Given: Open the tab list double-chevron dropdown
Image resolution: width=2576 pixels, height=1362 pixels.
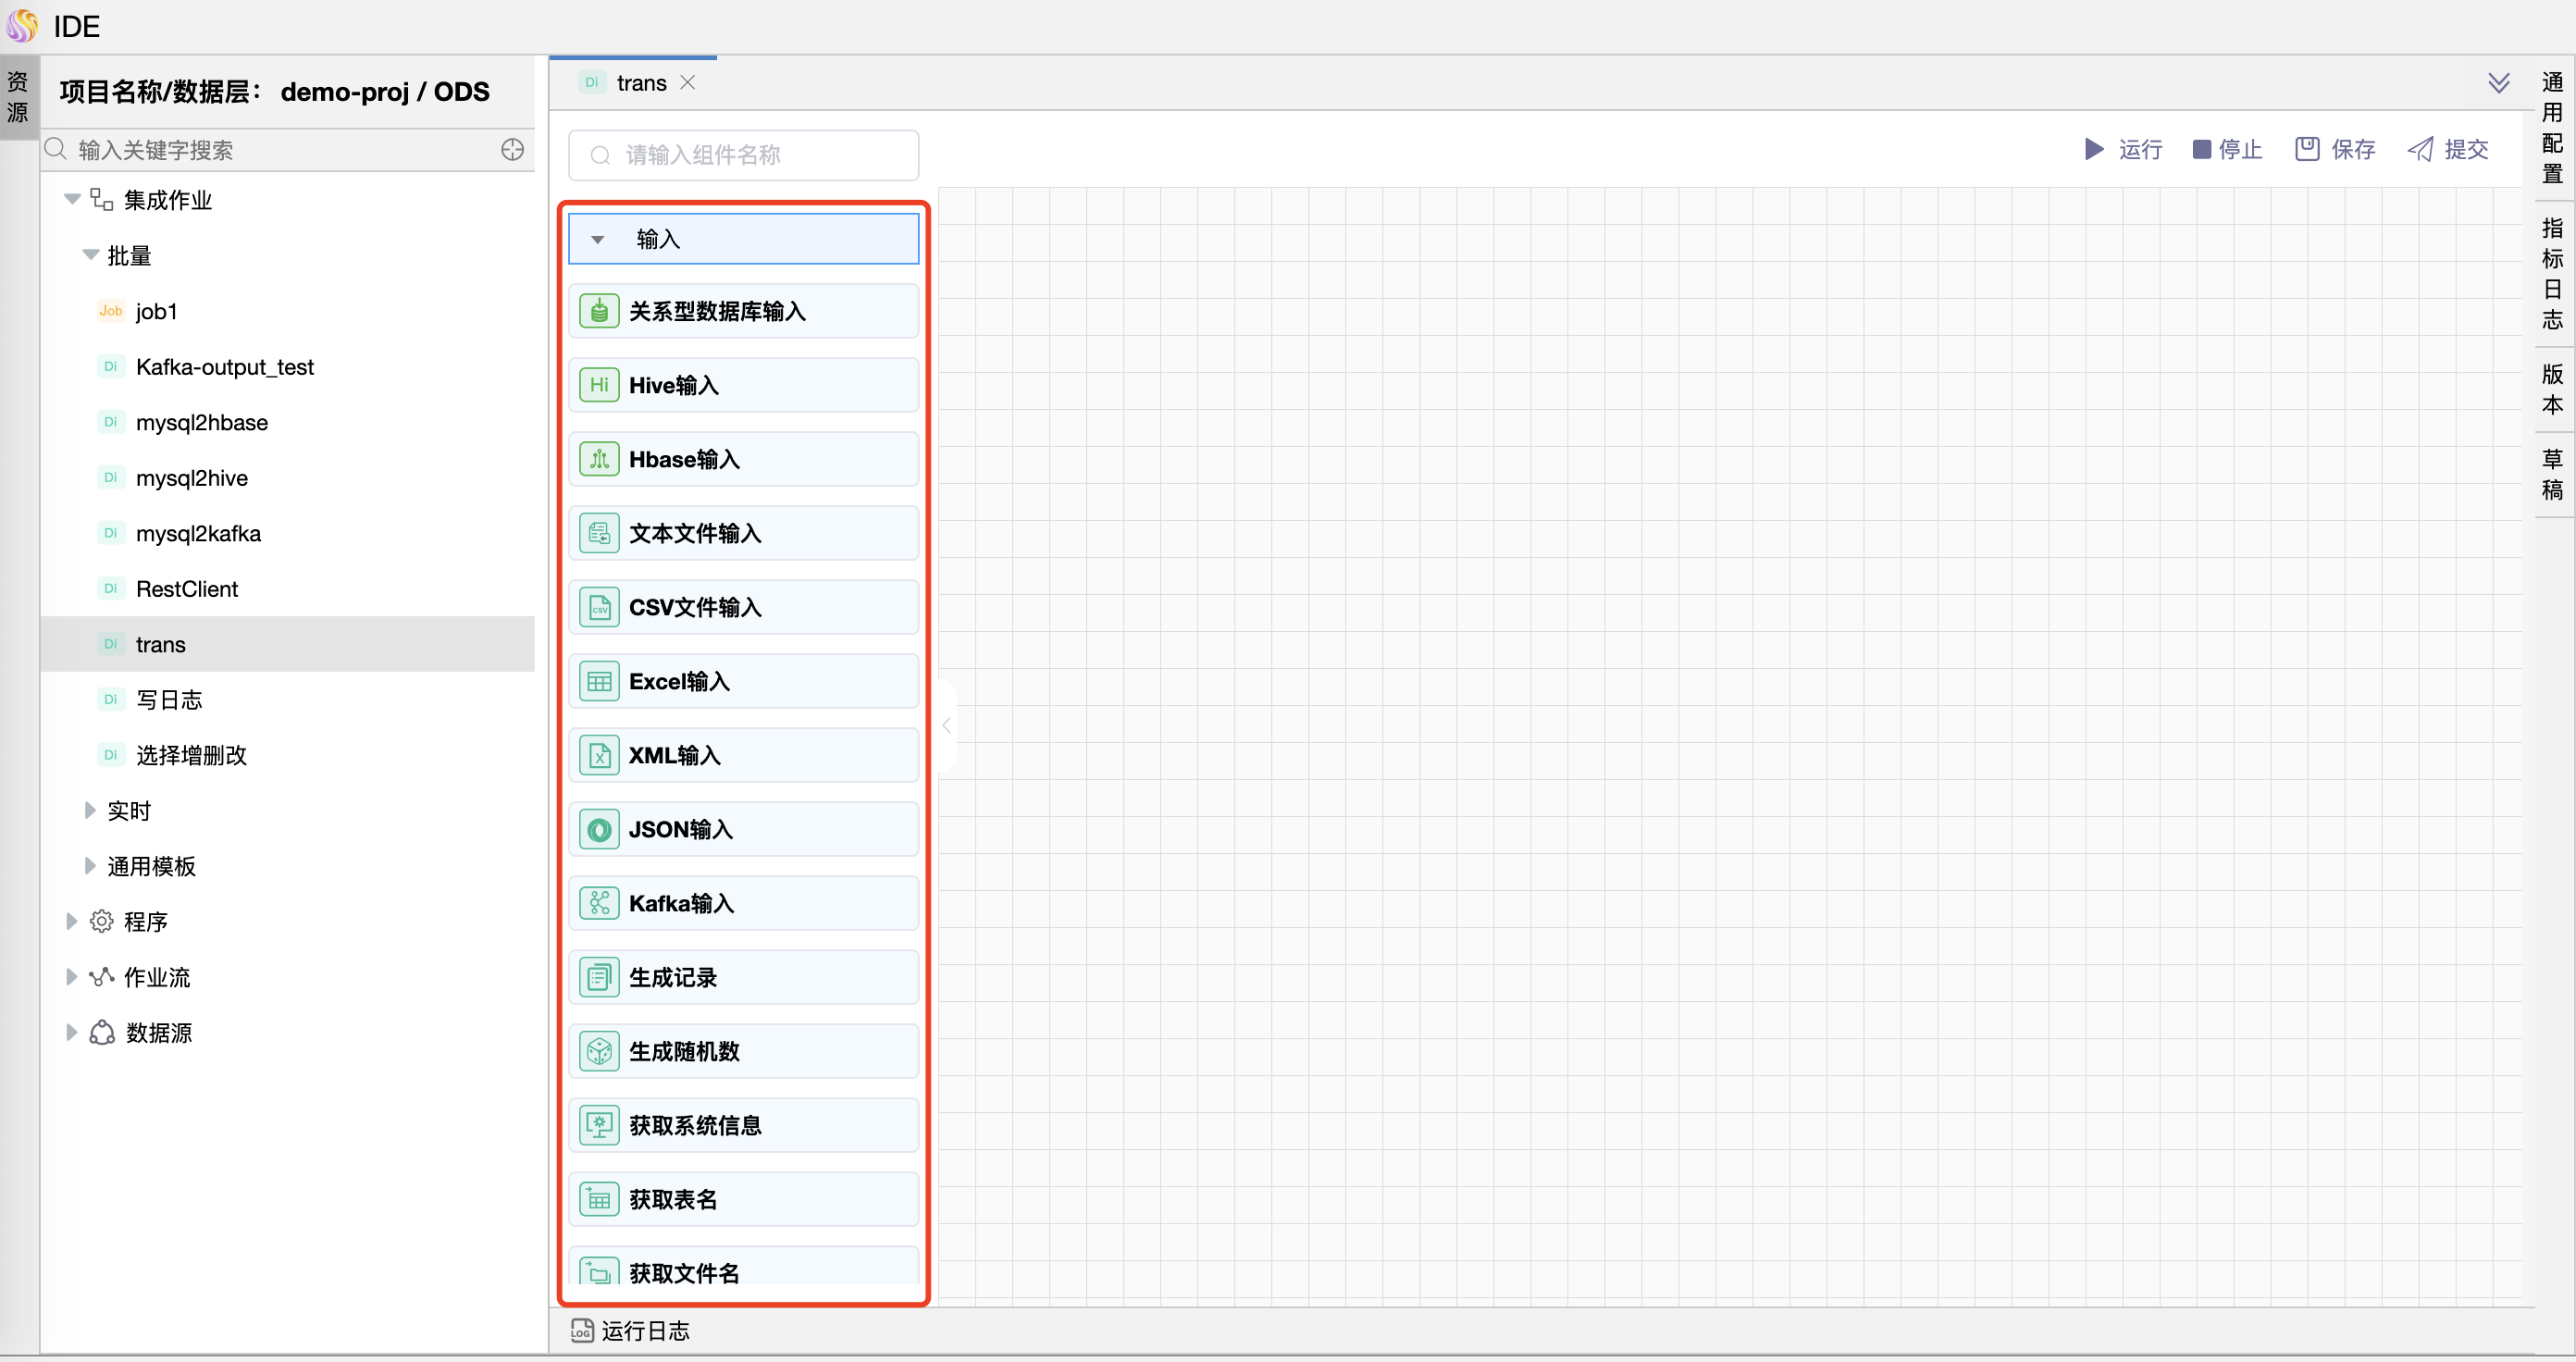Looking at the screenshot, I should pyautogui.click(x=2498, y=83).
